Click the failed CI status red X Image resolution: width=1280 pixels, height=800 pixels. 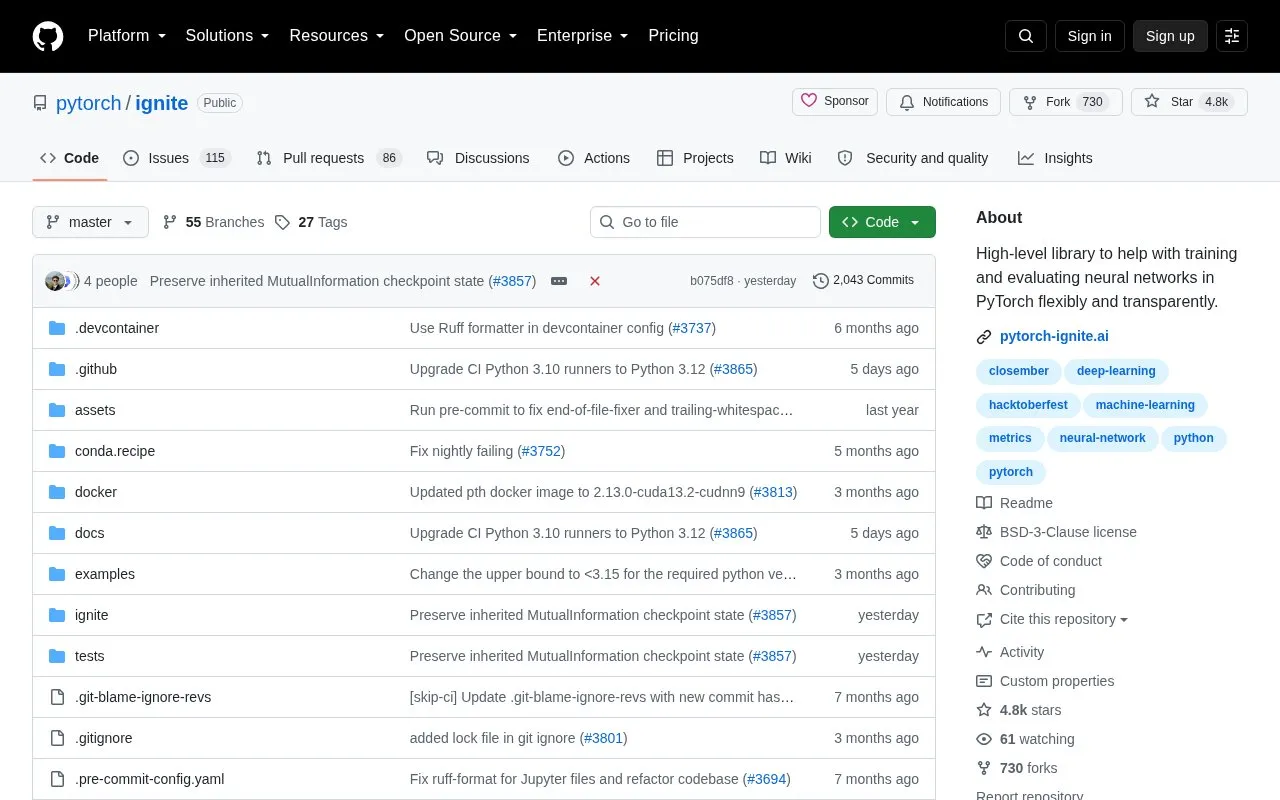[x=595, y=281]
